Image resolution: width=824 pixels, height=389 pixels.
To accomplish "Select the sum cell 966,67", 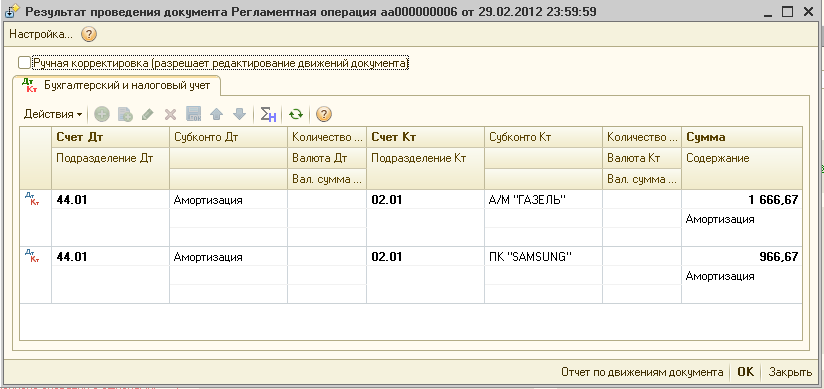I will (742, 257).
